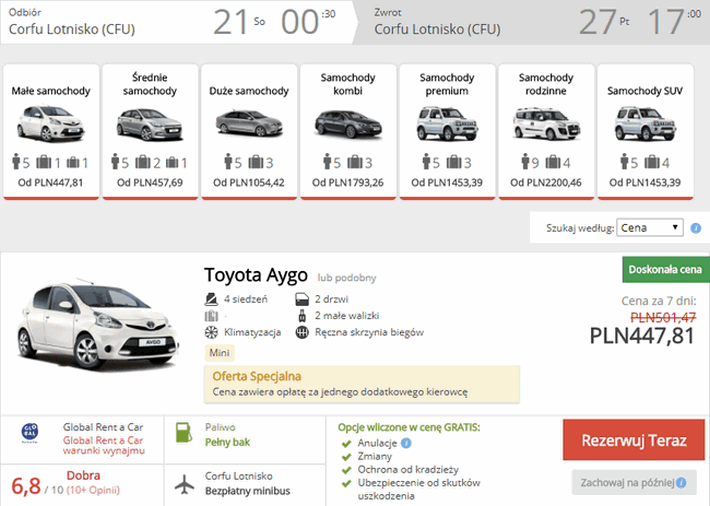
Task: Click the Od PLN2200,46 price label
Action: click(x=546, y=183)
